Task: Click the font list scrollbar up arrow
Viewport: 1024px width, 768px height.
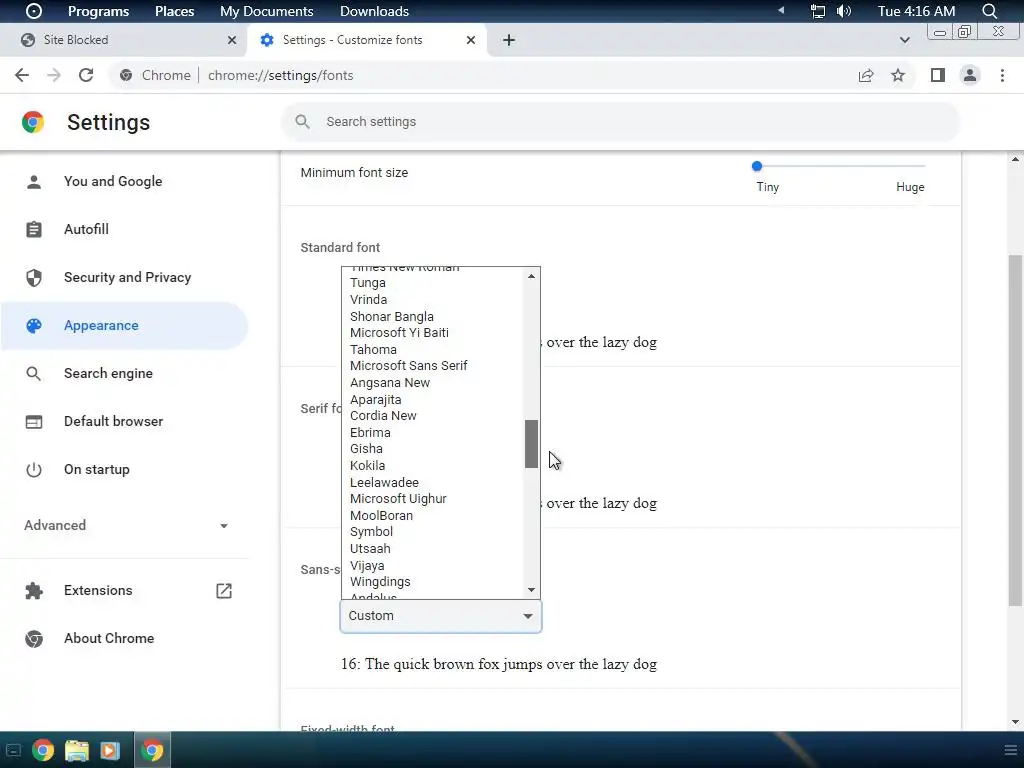Action: tap(532, 276)
